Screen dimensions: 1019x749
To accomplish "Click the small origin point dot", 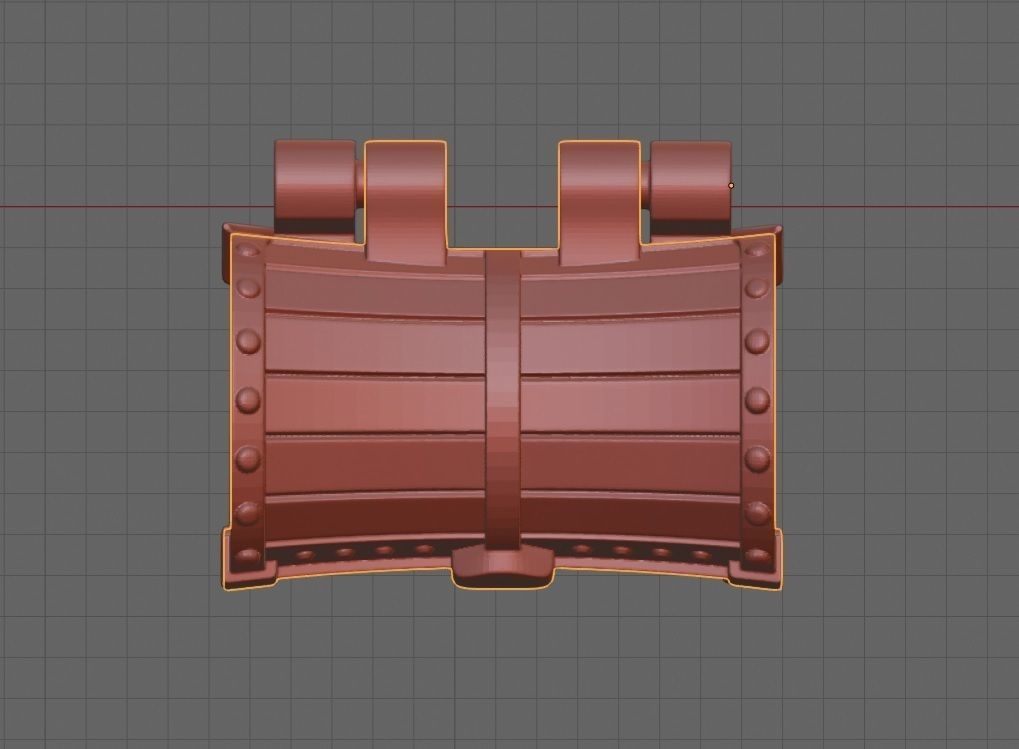I will tap(731, 186).
